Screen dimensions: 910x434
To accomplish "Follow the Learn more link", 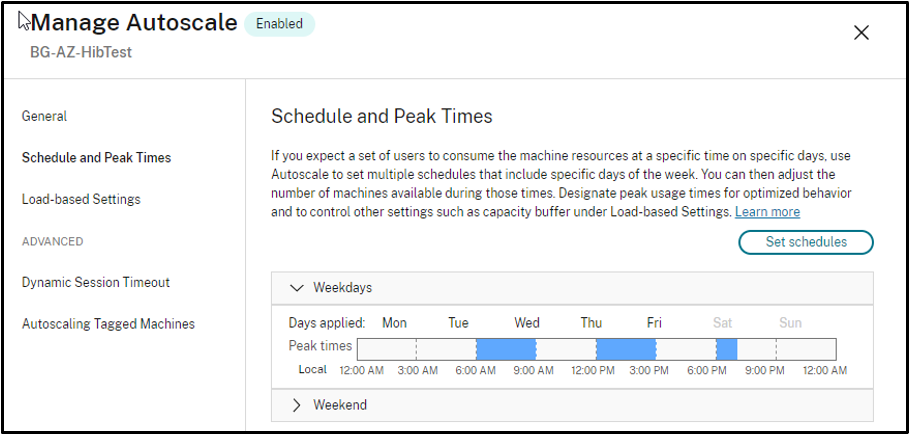I will click(x=767, y=212).
